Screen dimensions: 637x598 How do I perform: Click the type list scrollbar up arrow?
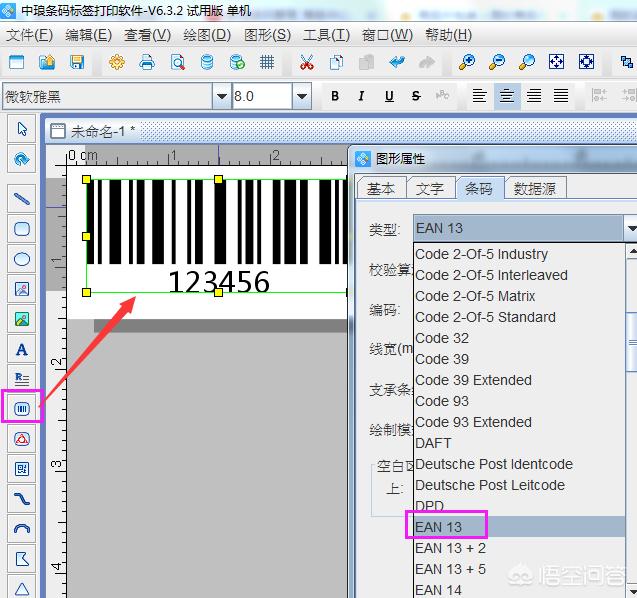(632, 251)
